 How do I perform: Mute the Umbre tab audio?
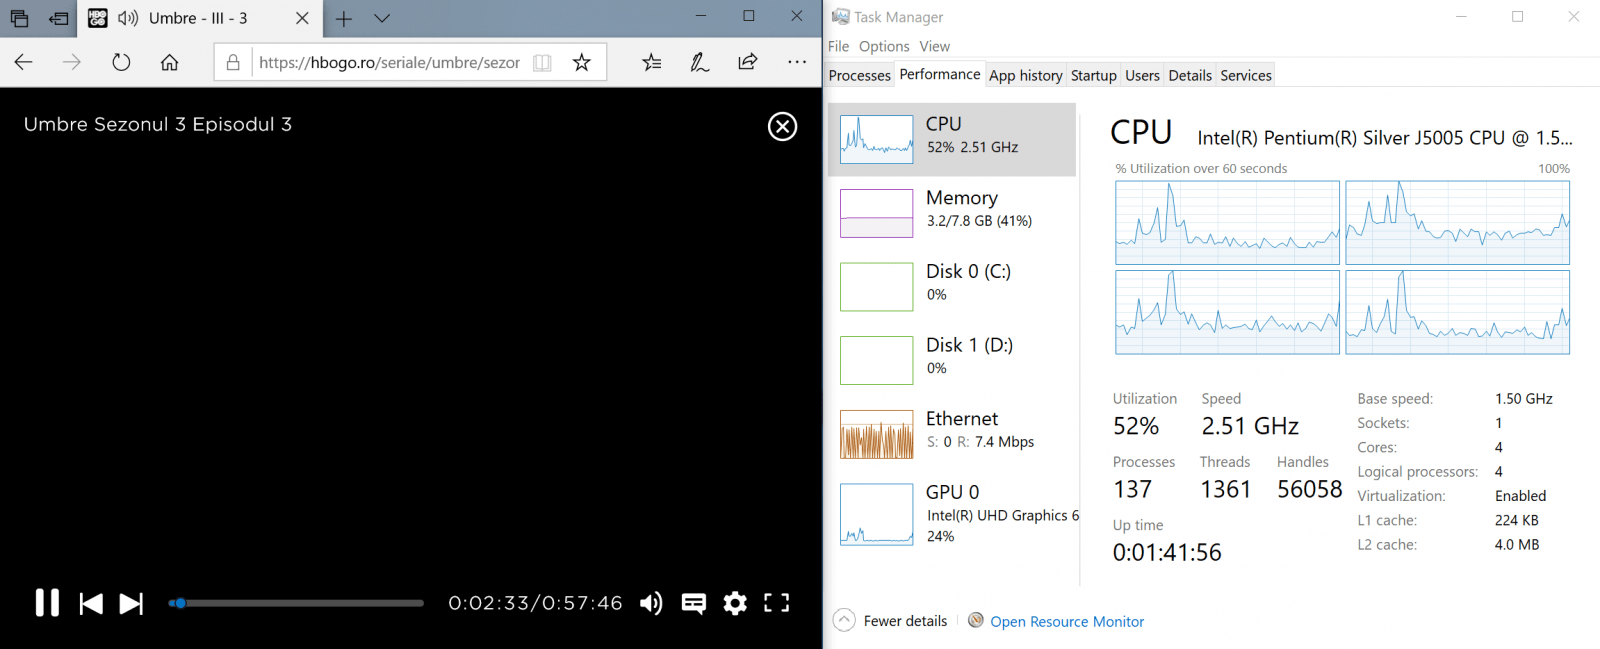(x=128, y=18)
